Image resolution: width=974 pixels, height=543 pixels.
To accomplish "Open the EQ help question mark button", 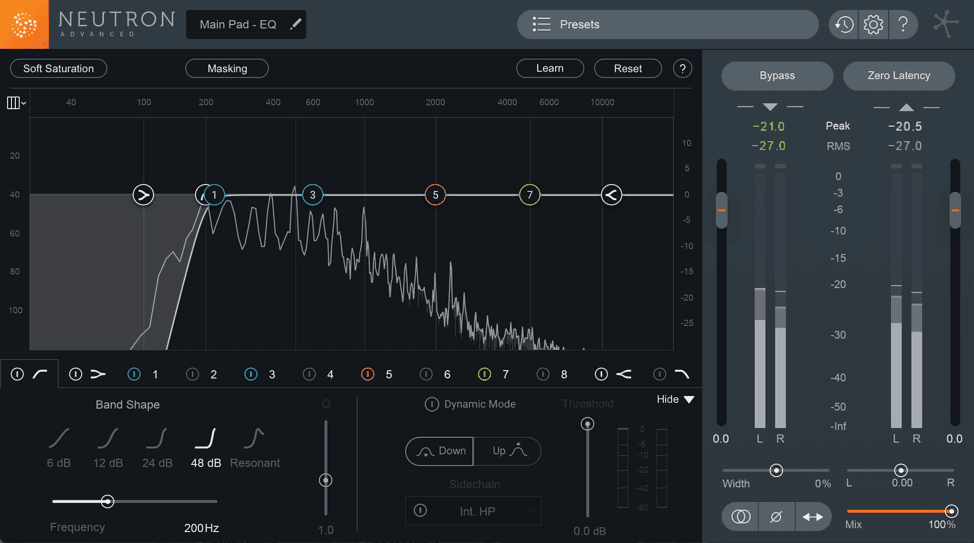I will pos(682,68).
